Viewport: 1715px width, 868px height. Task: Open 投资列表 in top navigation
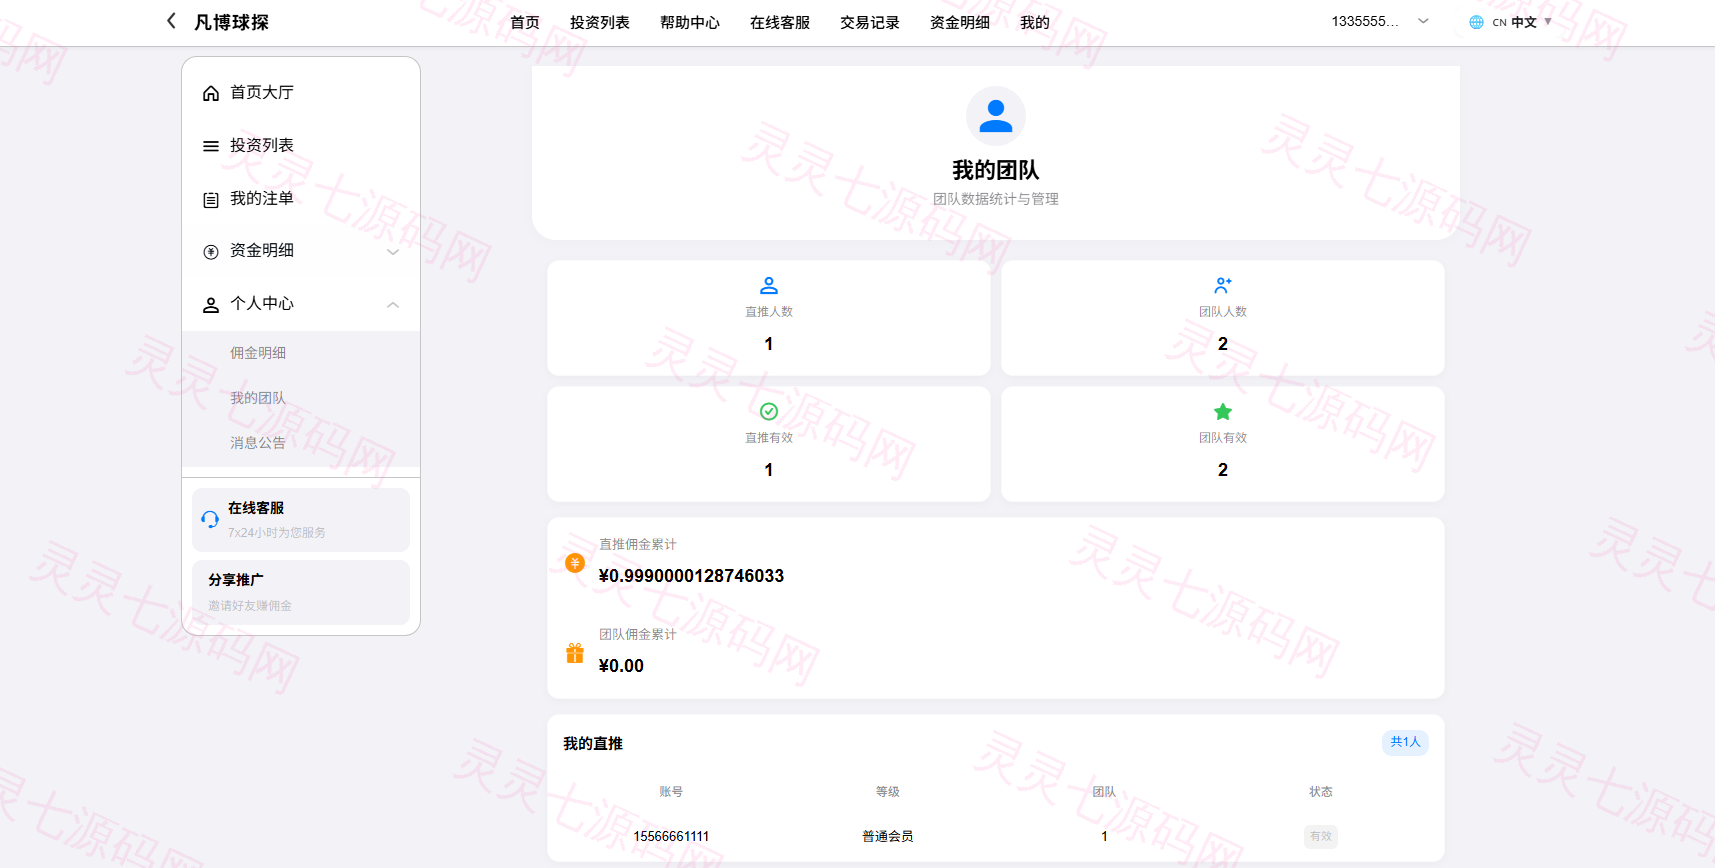pyautogui.click(x=600, y=22)
